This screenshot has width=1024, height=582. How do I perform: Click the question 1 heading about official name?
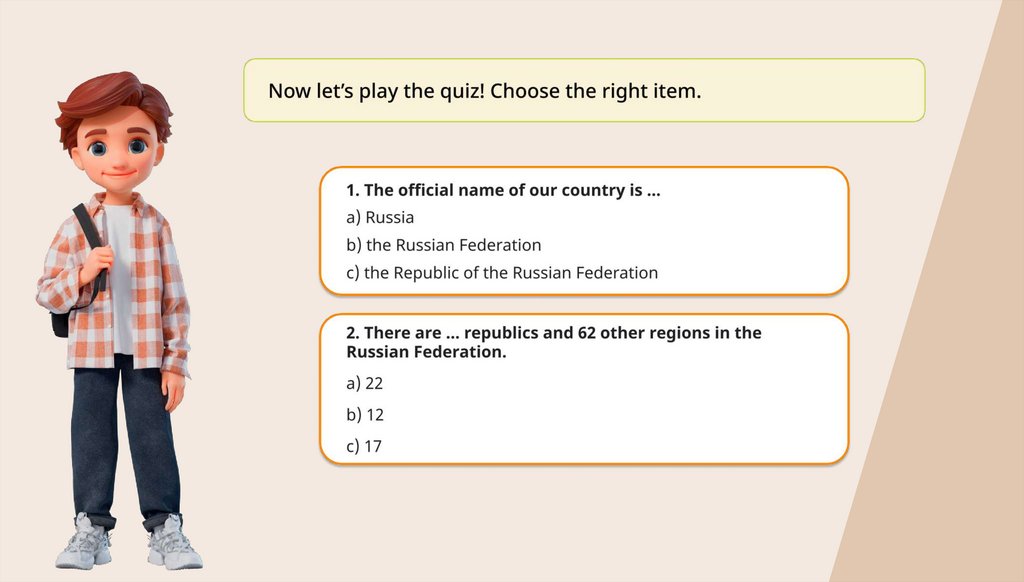(503, 190)
